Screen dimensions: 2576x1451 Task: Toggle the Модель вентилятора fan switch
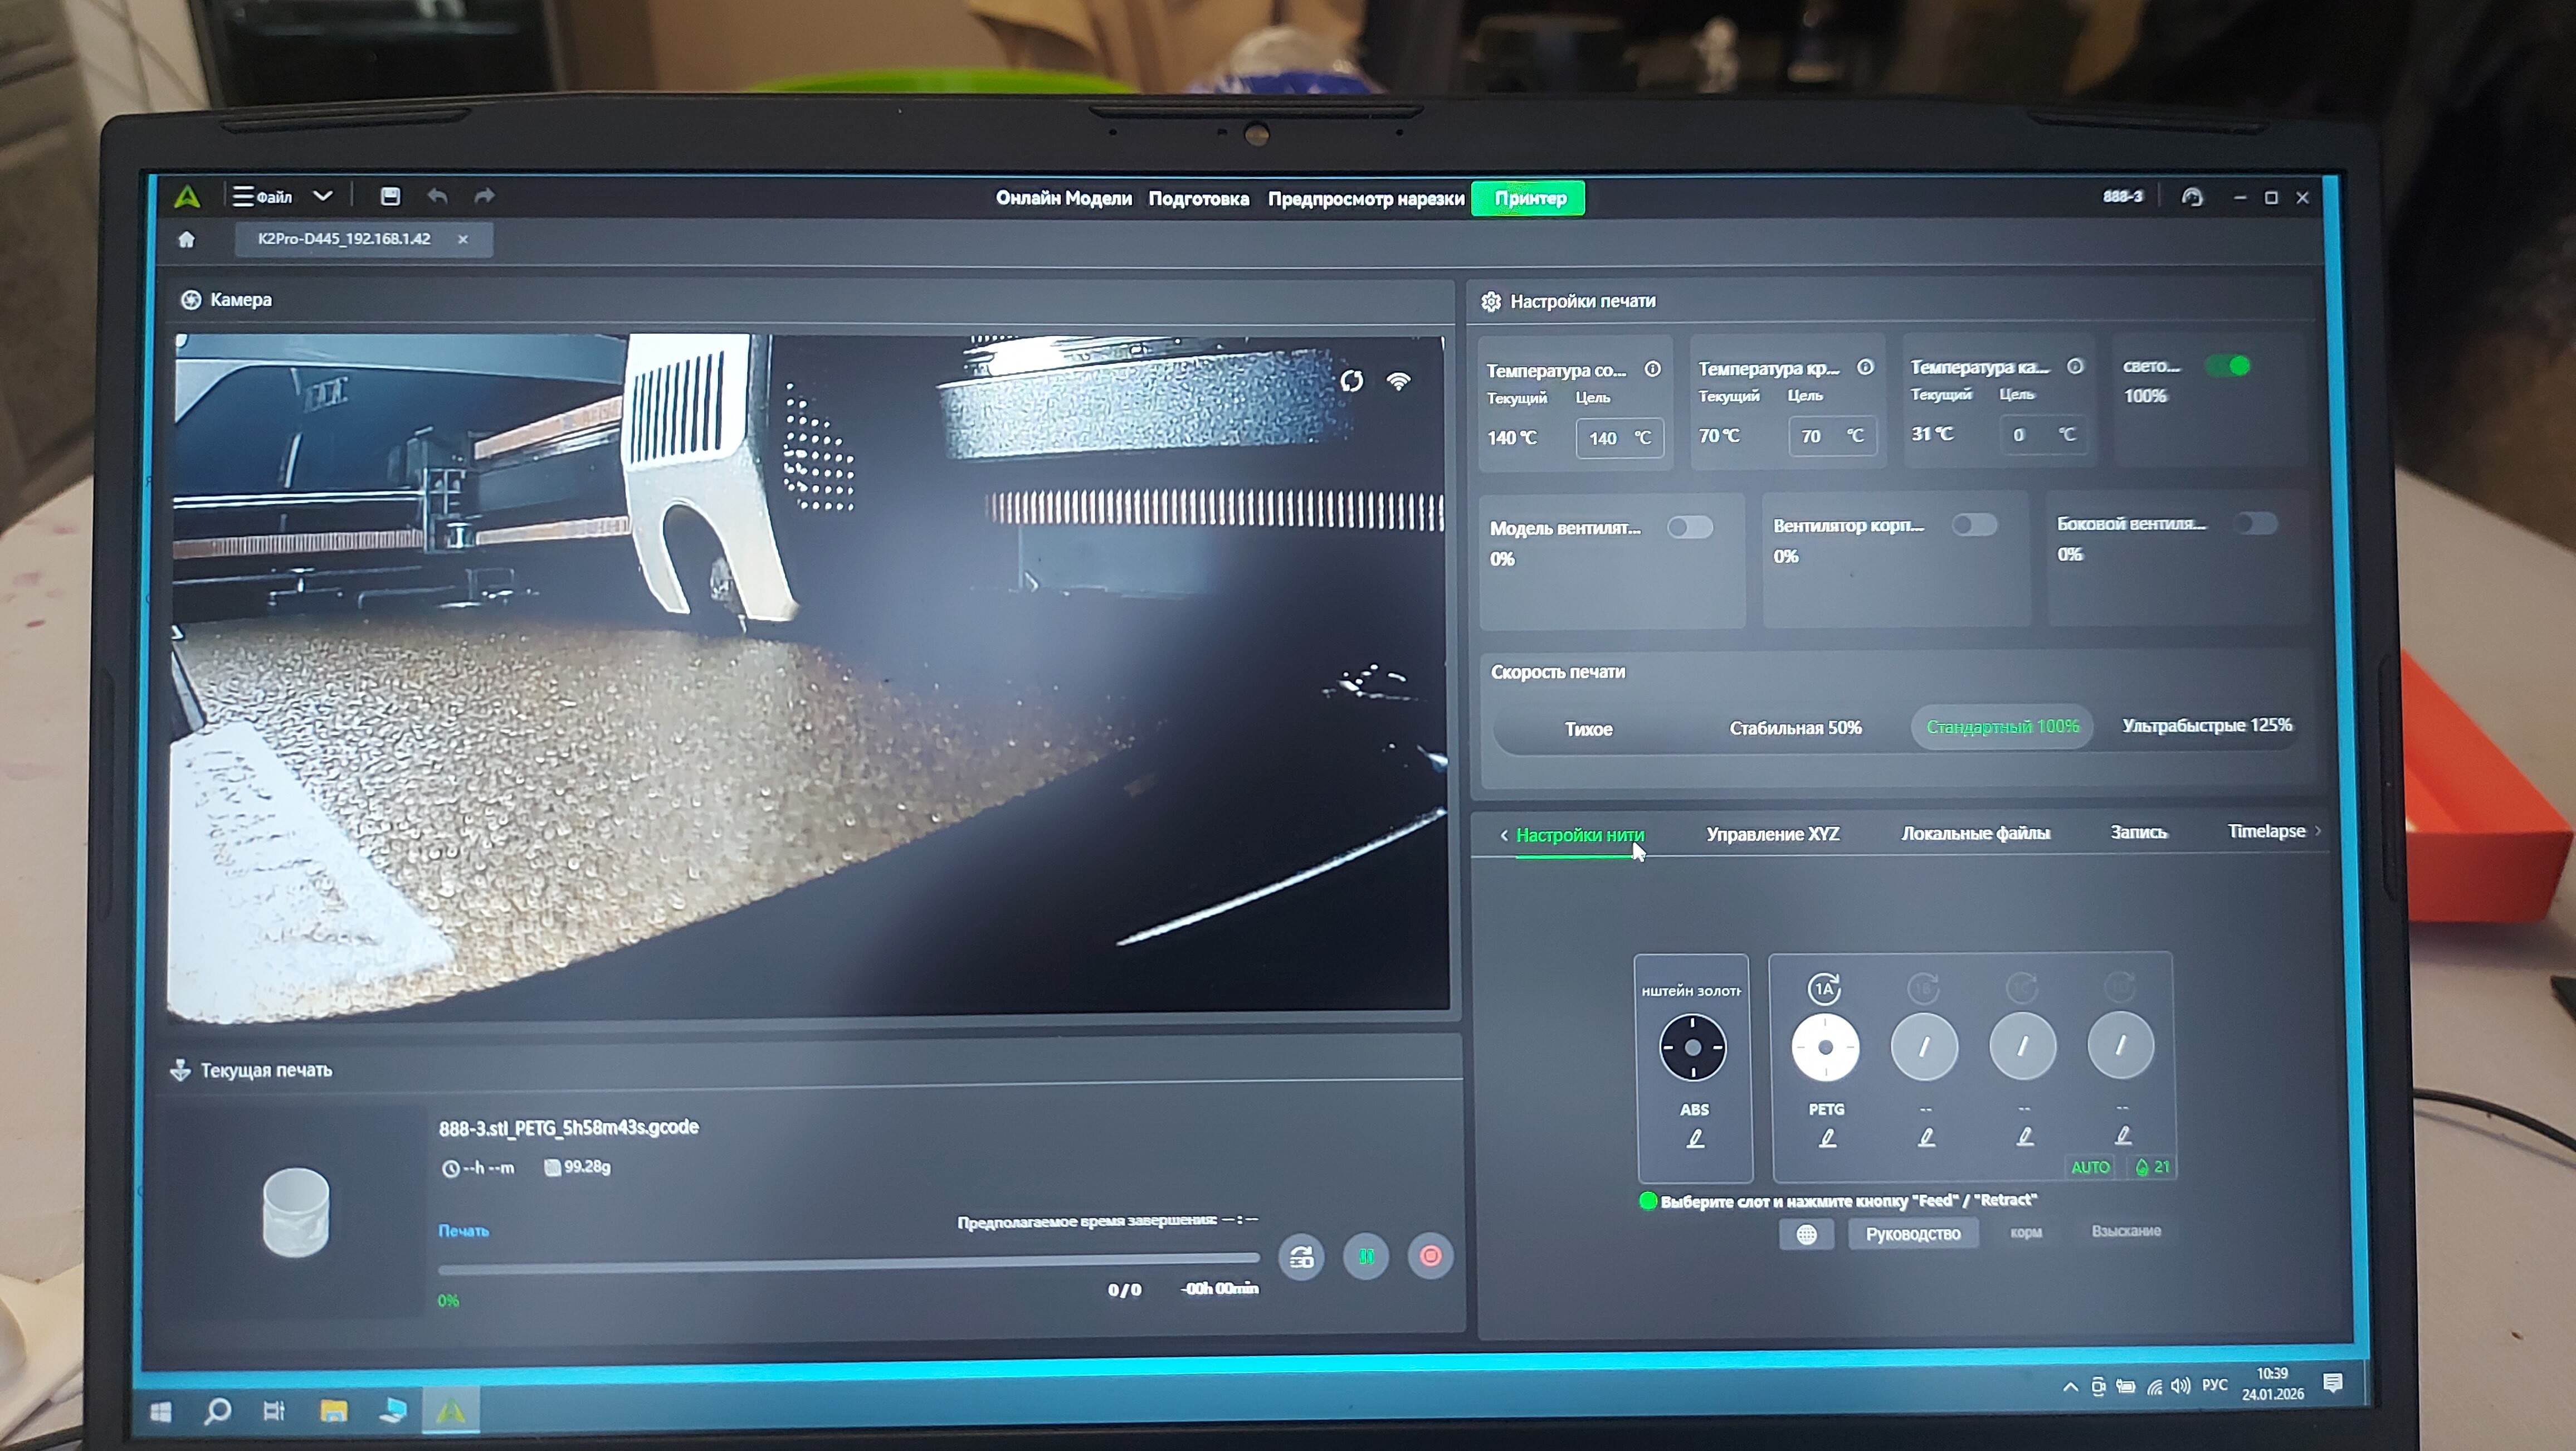[x=1689, y=527]
